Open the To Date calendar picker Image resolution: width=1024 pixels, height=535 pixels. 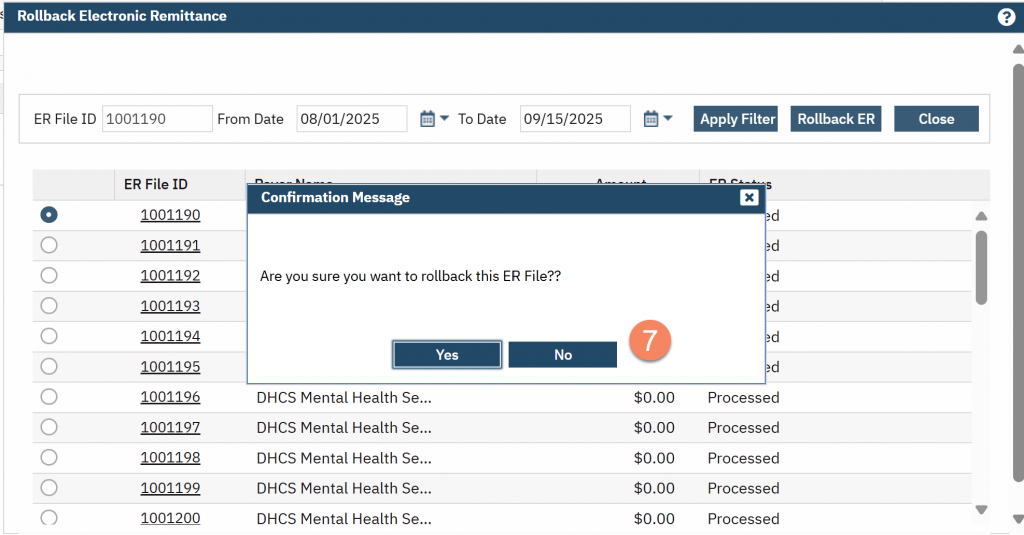(x=658, y=119)
